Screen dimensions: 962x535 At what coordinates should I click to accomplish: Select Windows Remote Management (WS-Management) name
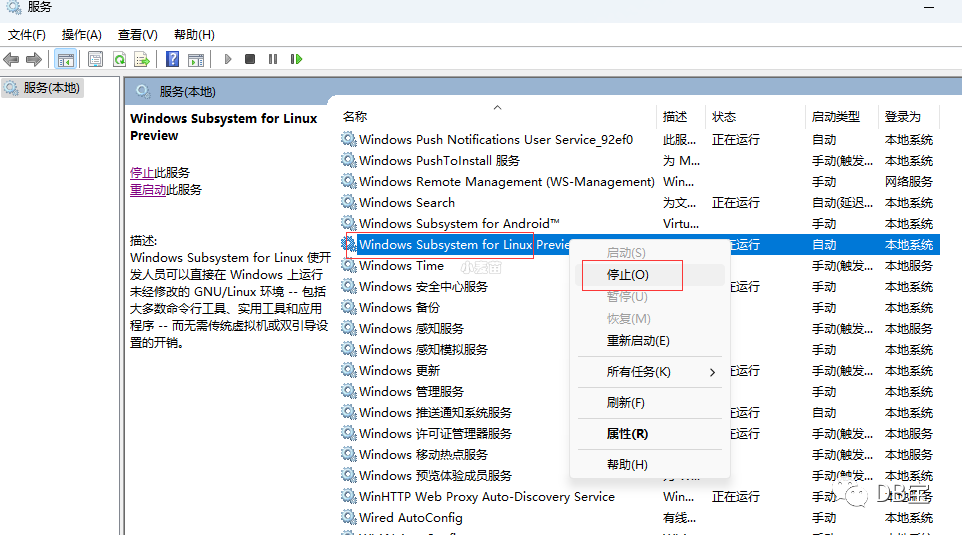tap(507, 182)
